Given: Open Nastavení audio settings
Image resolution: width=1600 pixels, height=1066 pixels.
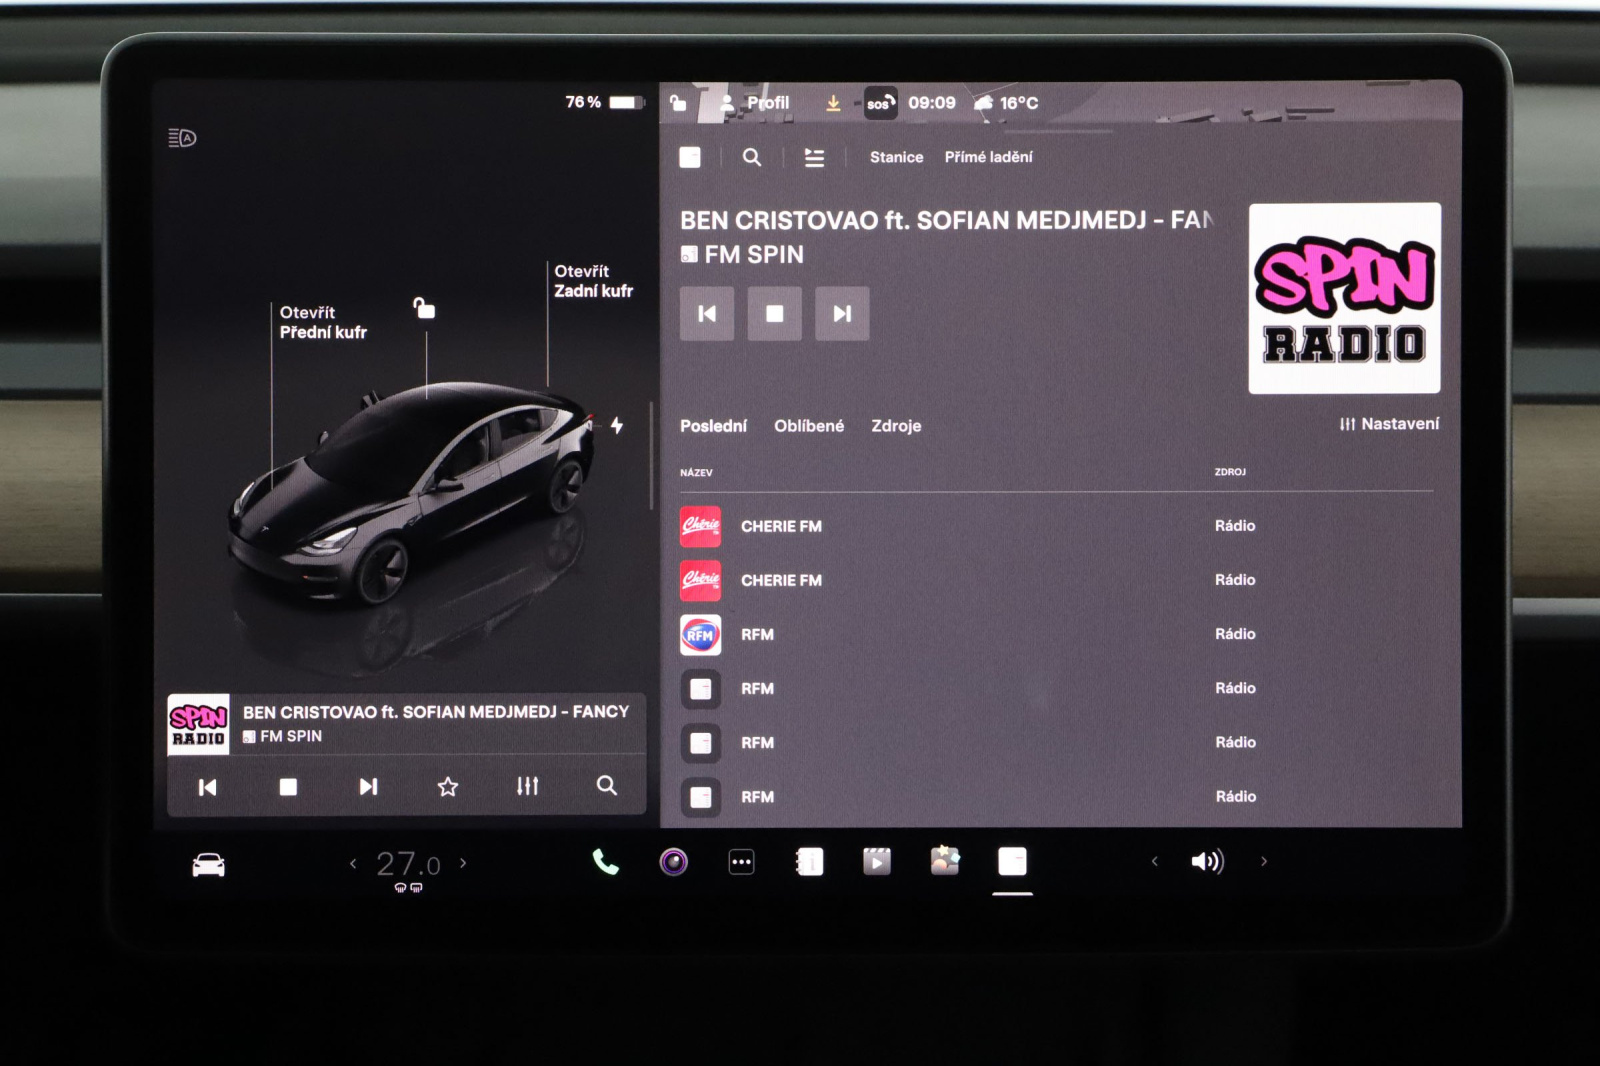Looking at the screenshot, I should click(1389, 424).
